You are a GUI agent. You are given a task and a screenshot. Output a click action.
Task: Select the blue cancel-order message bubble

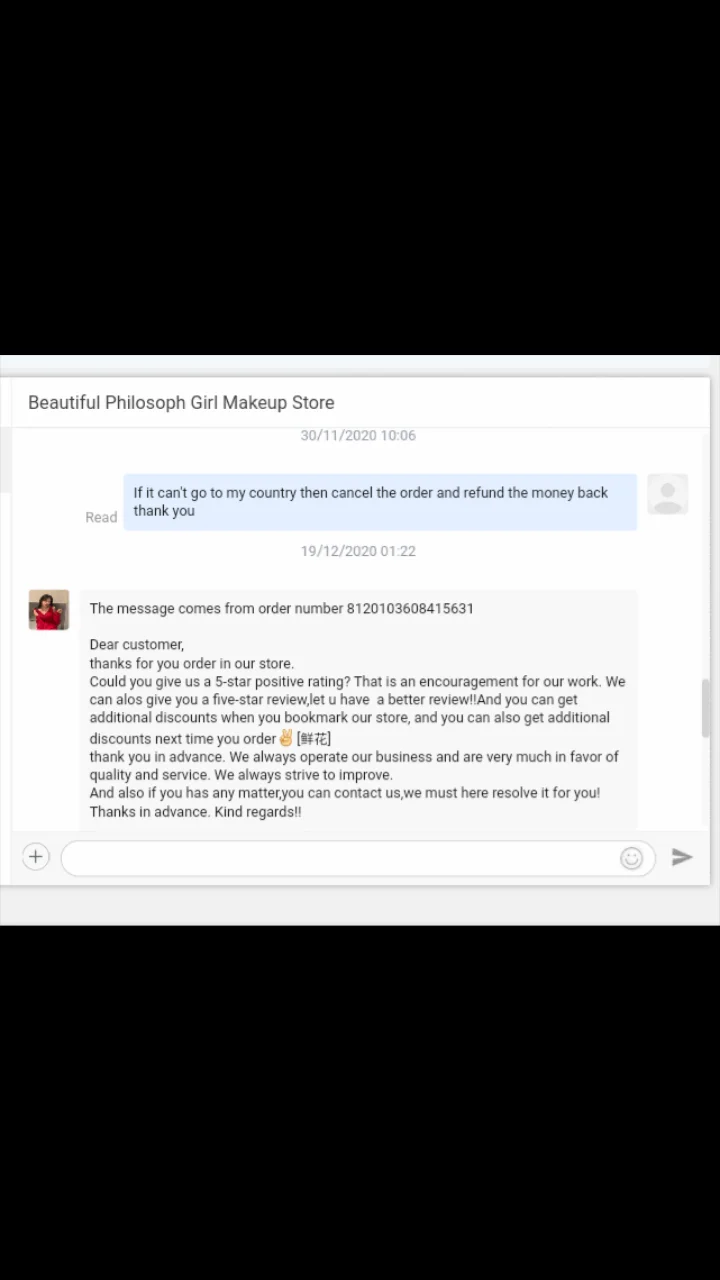(x=380, y=502)
